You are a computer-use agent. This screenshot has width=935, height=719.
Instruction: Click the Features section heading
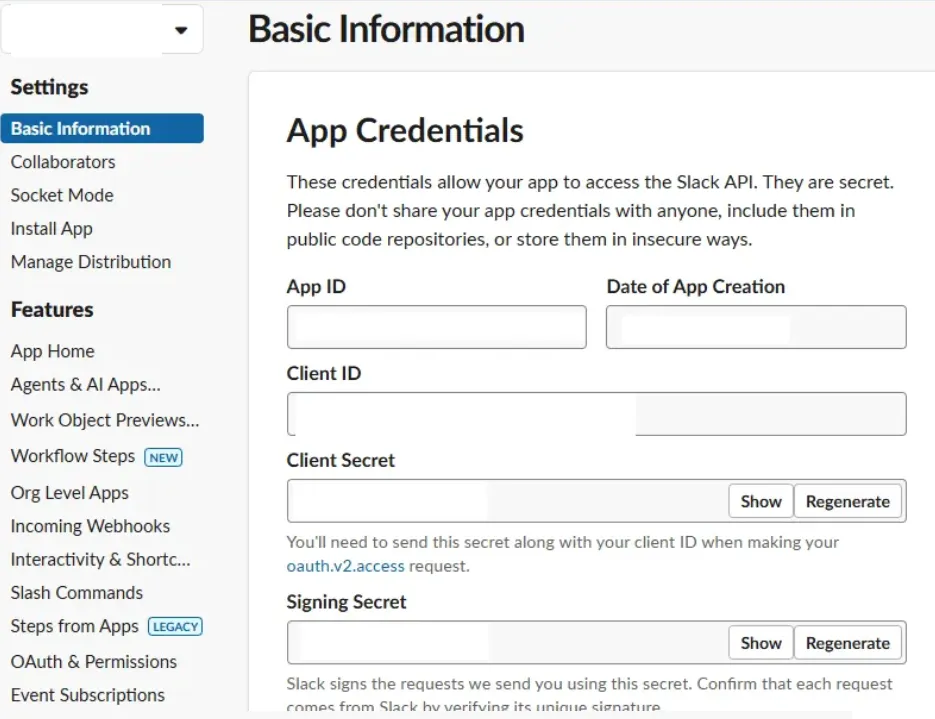coord(52,309)
